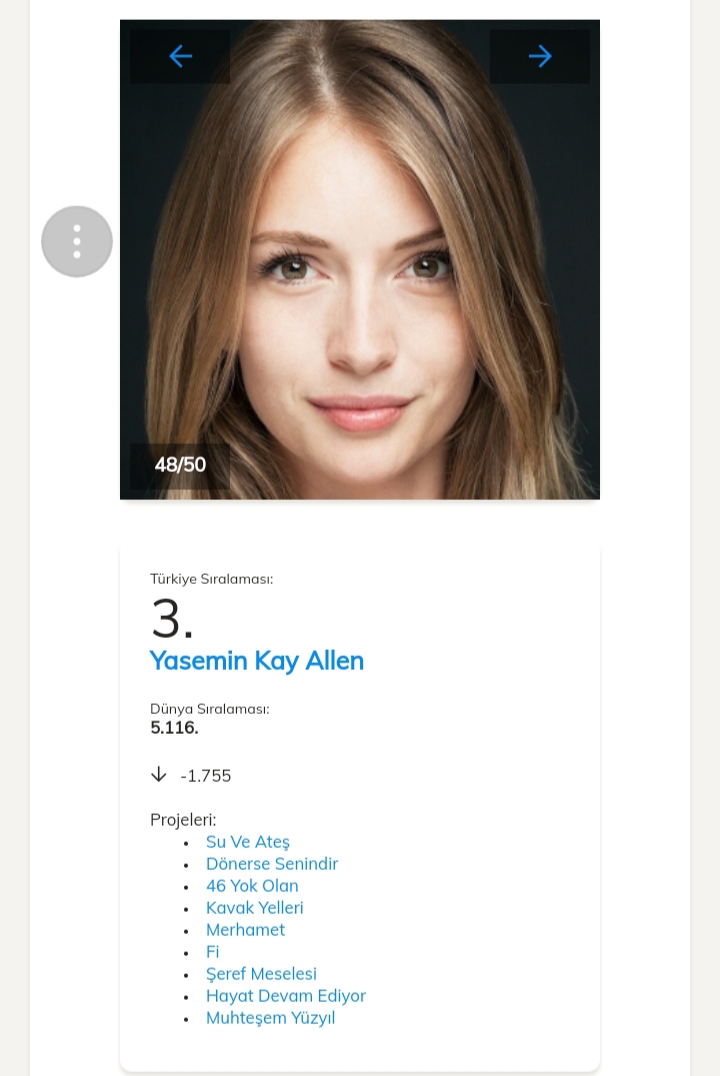Image resolution: width=720 pixels, height=1076 pixels.
Task: Open the Dönerse Senindir project
Action: (x=272, y=864)
